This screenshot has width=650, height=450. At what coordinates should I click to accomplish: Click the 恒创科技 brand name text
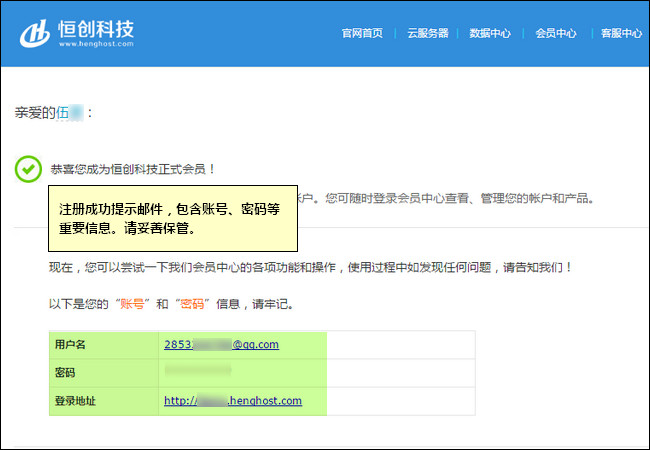point(96,28)
